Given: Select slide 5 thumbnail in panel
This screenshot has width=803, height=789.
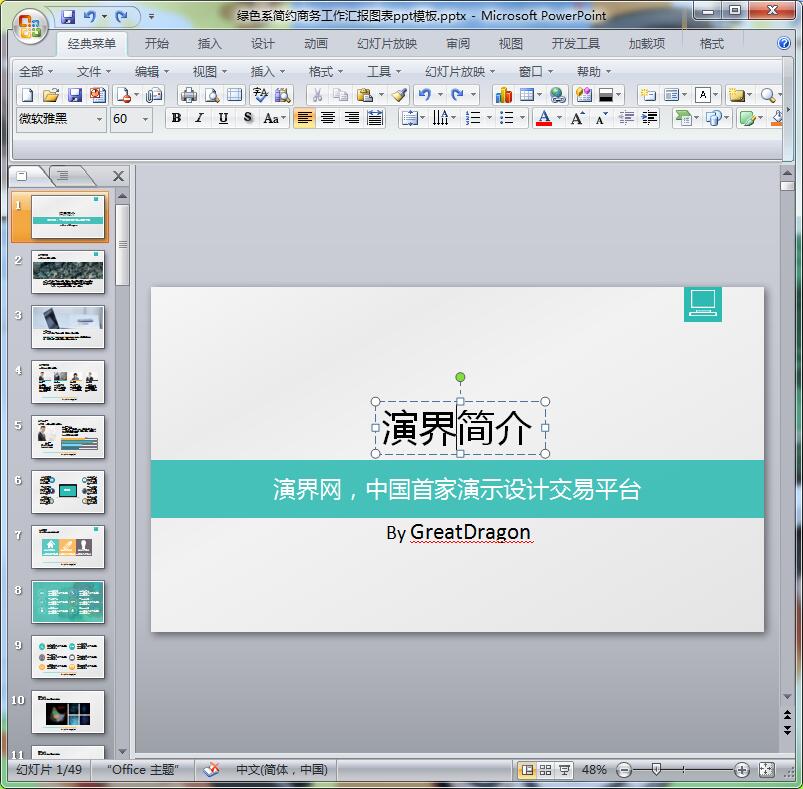Looking at the screenshot, I should pos(68,437).
